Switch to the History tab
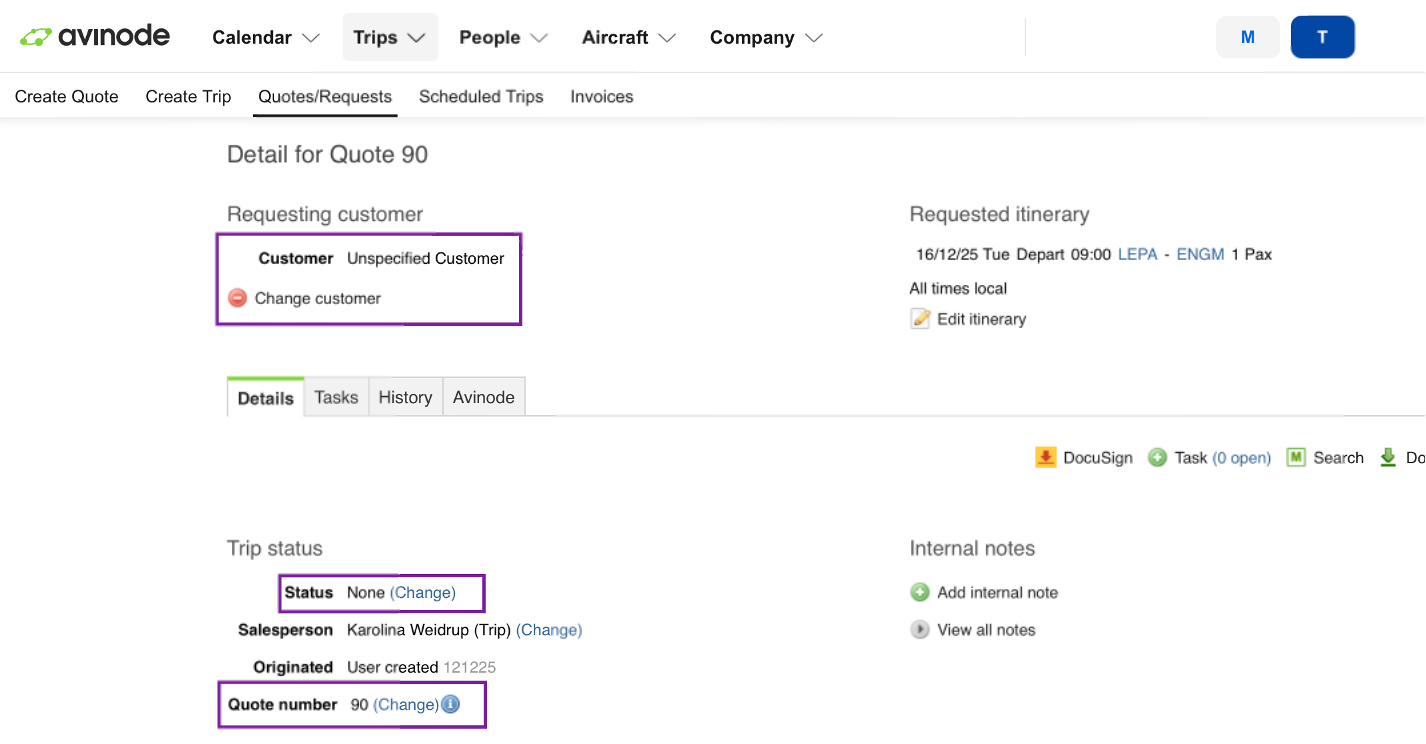 pos(405,397)
